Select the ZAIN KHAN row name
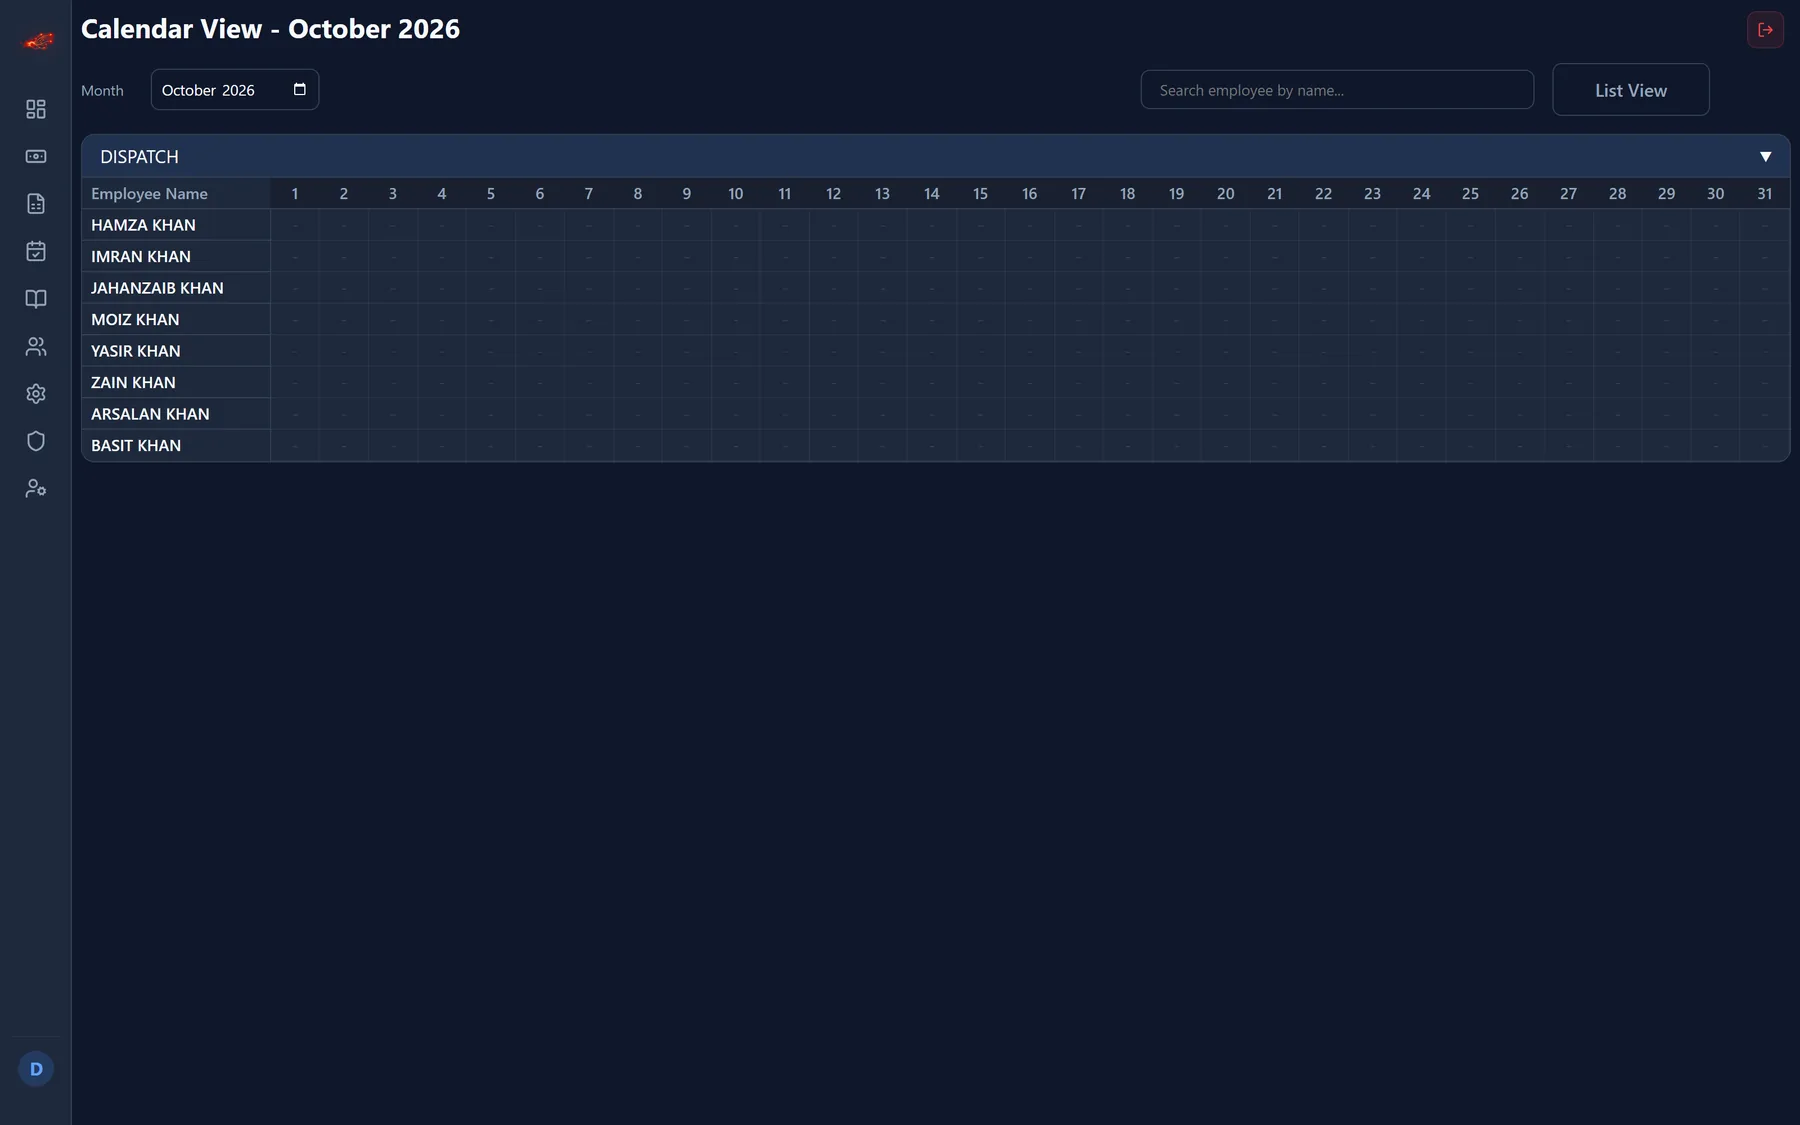 tap(133, 383)
